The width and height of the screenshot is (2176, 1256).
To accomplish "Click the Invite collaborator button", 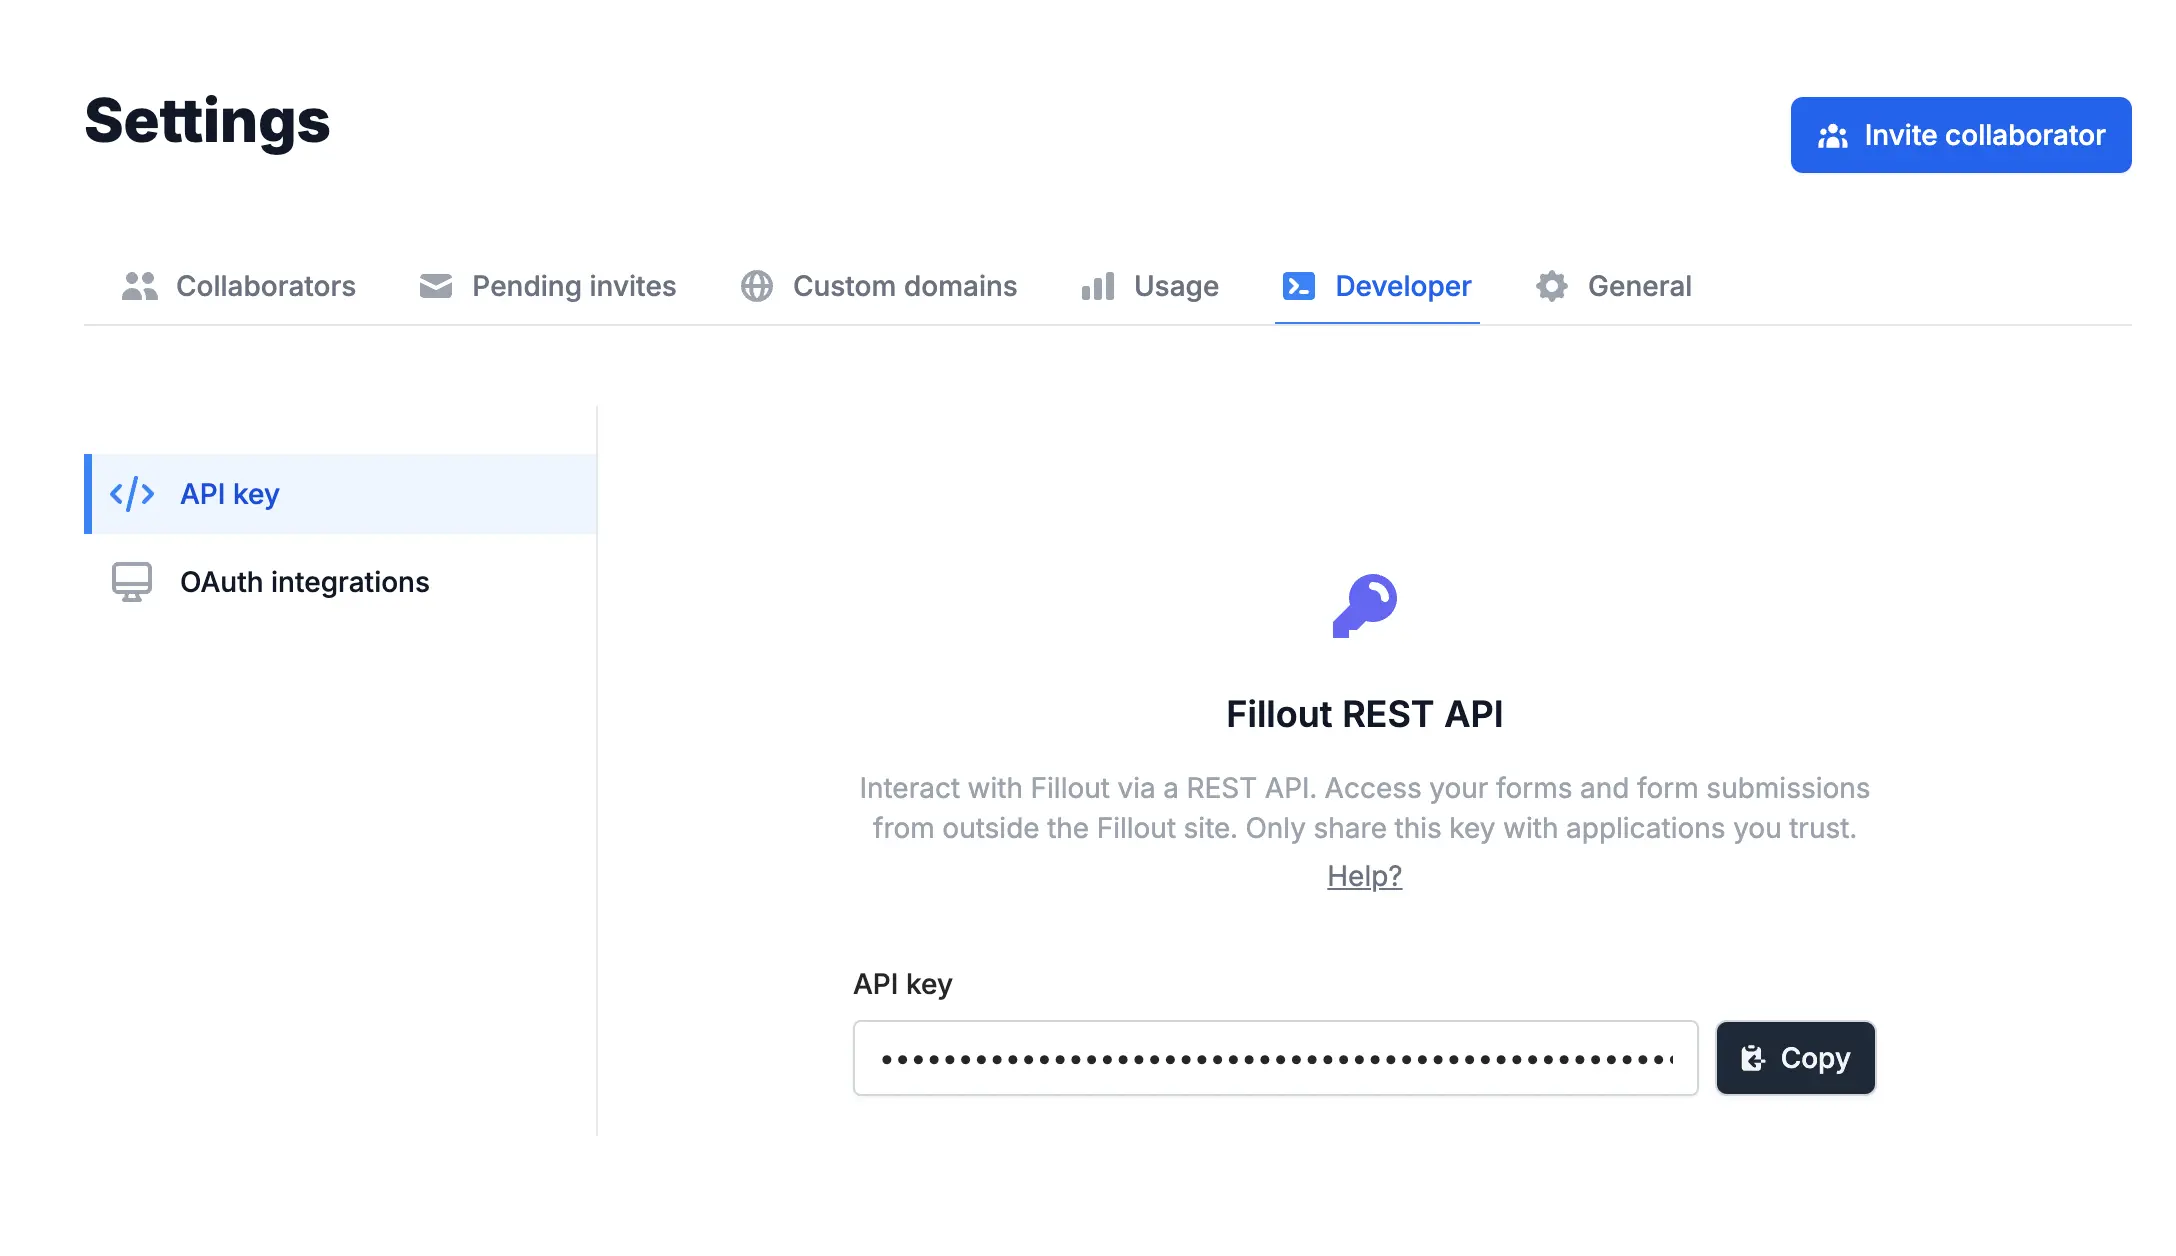I will coord(1960,135).
